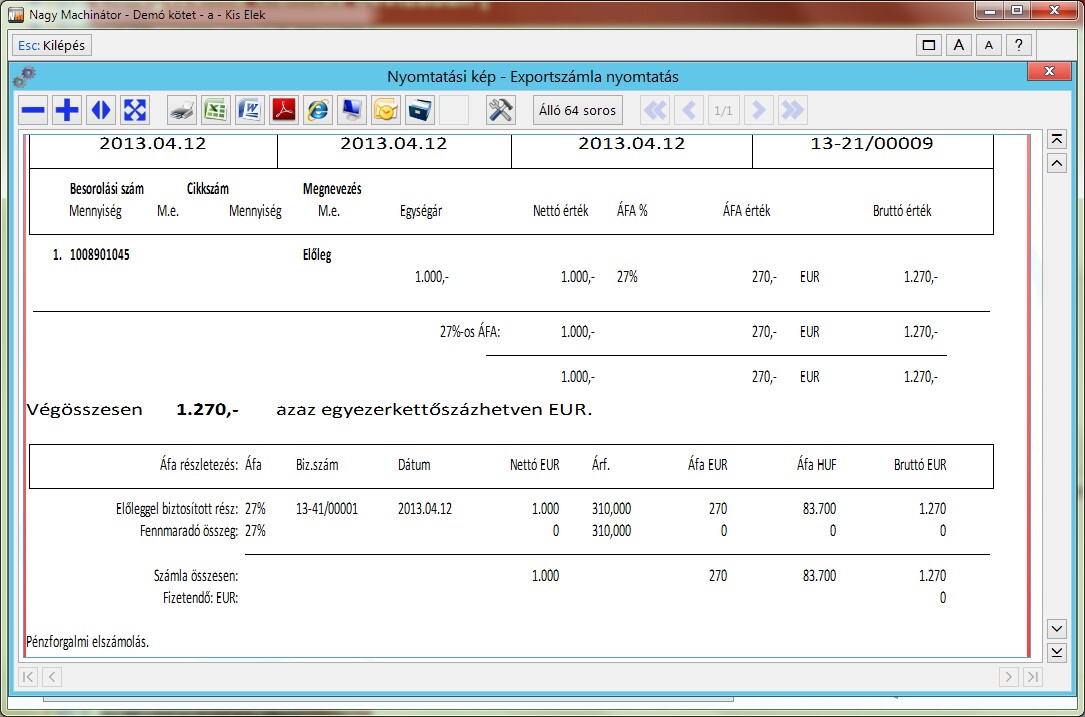Zoom out with the minus icon
Image resolution: width=1085 pixels, height=717 pixels.
pyautogui.click(x=33, y=110)
